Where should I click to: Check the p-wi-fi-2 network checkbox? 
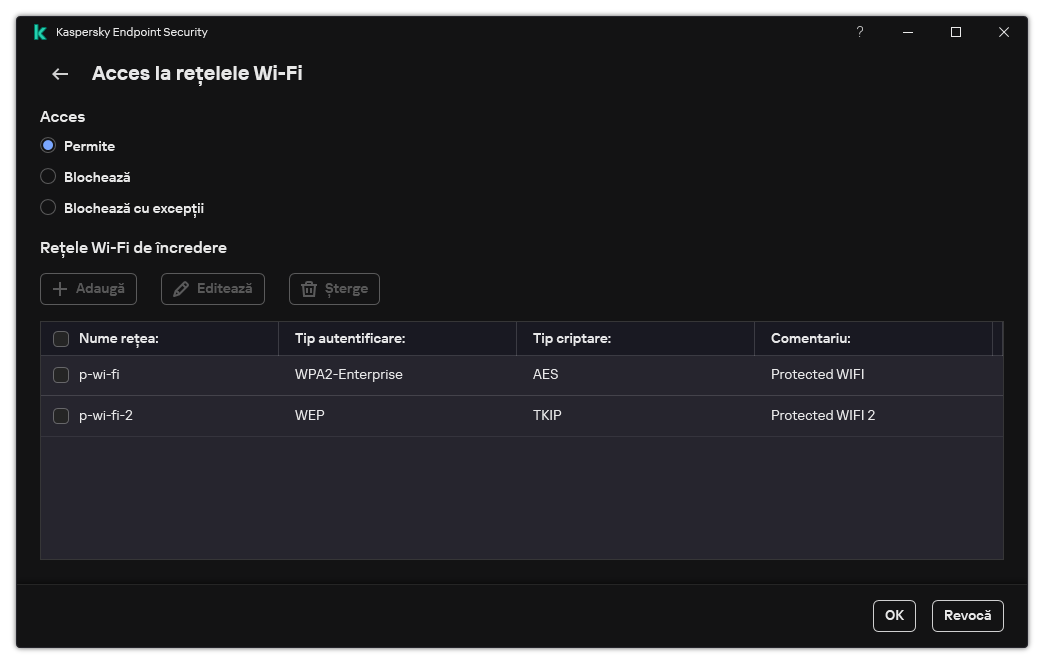(61, 415)
